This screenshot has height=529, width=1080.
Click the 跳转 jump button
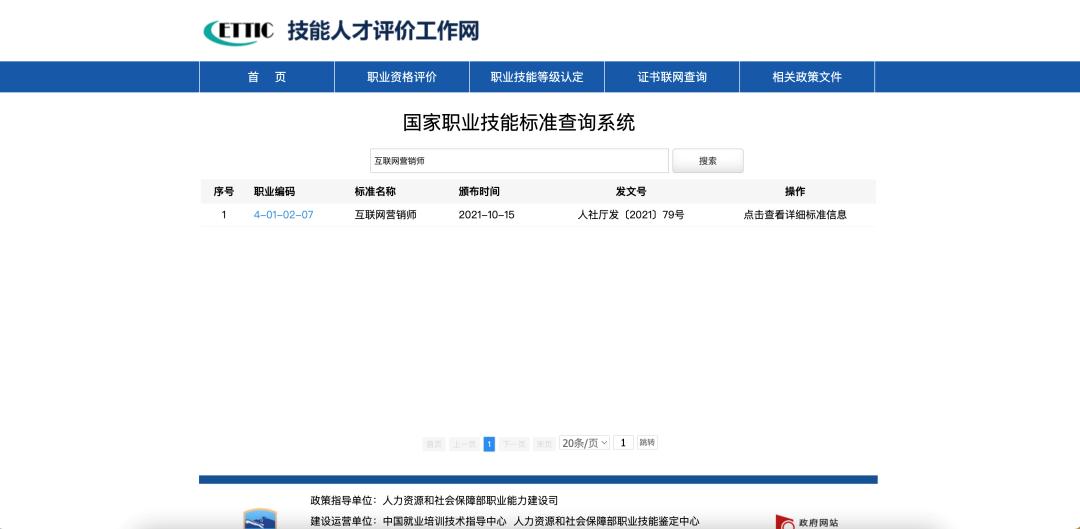647,443
